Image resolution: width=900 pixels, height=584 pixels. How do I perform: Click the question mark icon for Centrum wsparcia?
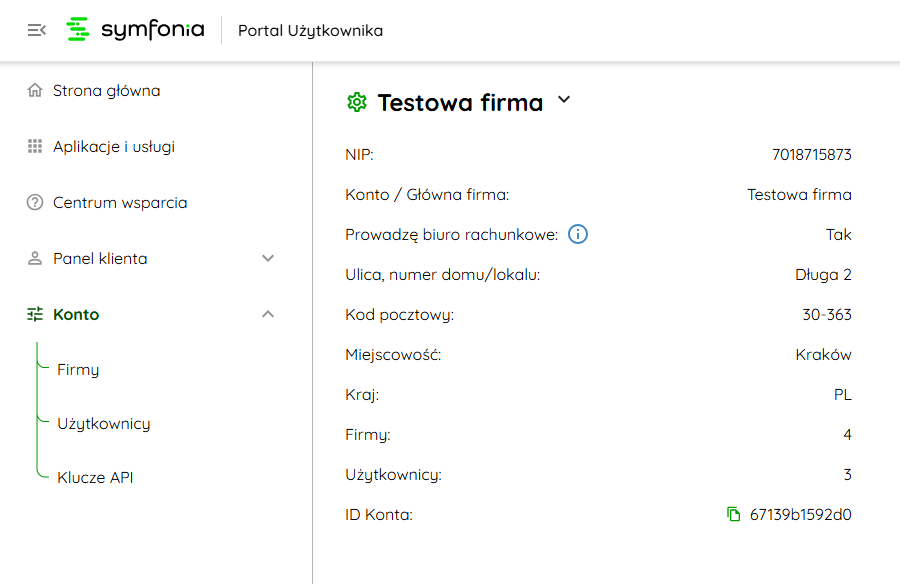click(35, 203)
